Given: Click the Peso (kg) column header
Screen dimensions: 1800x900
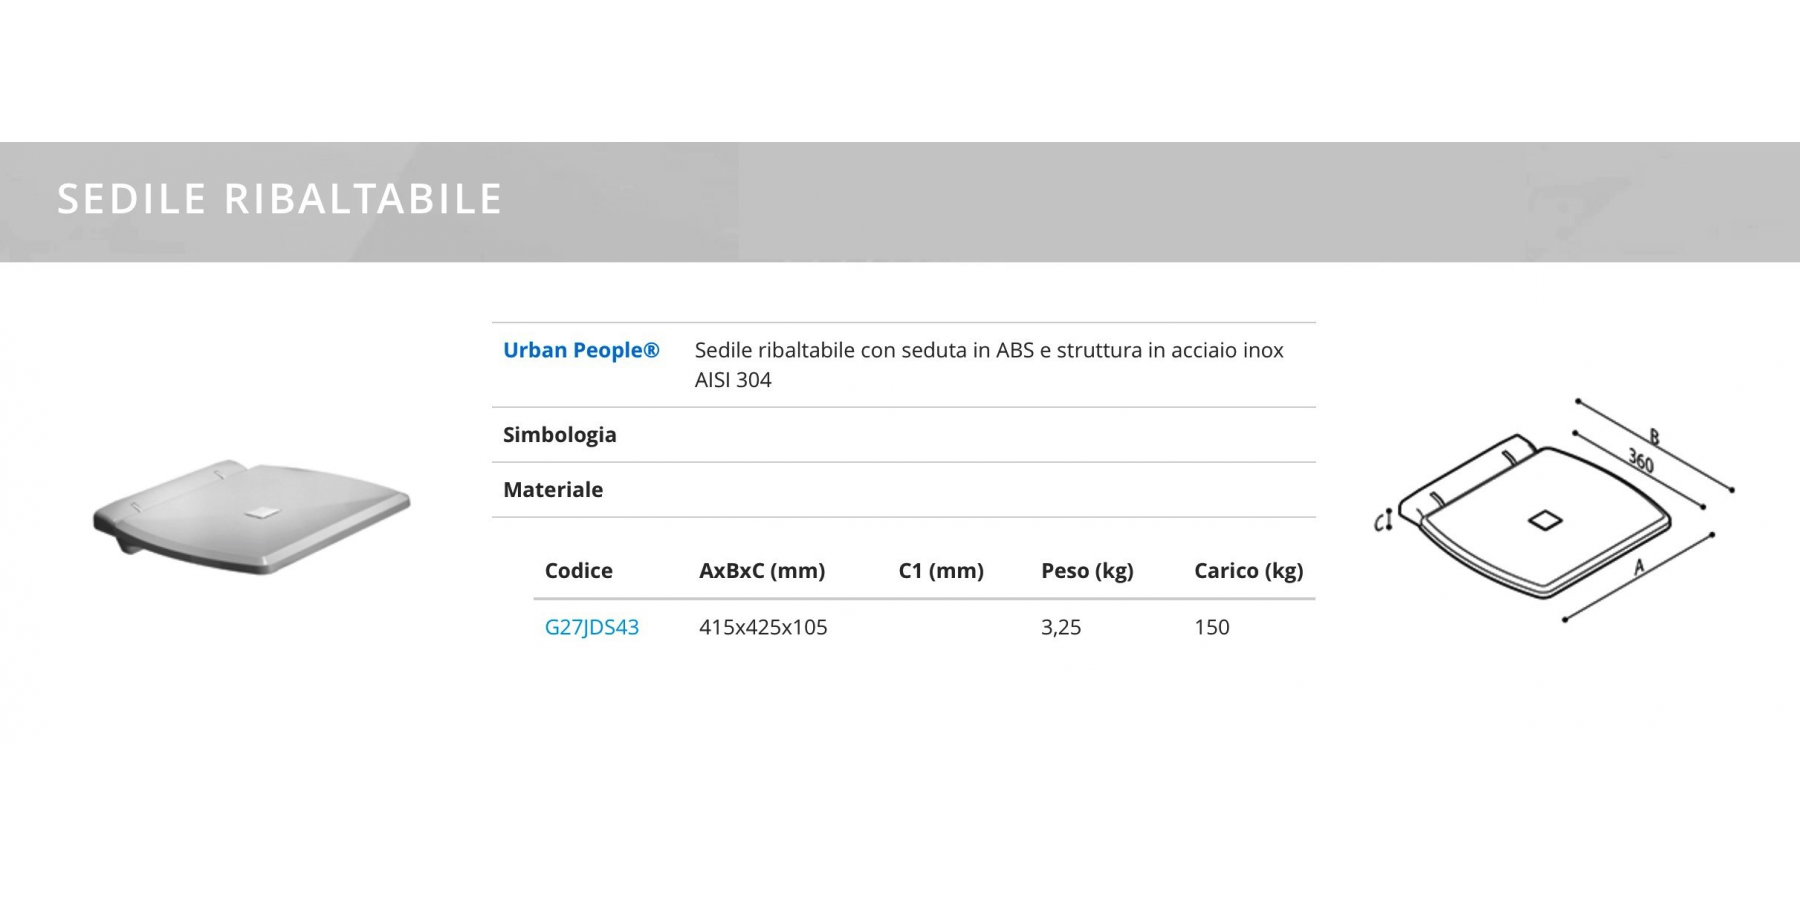Looking at the screenshot, I should 1086,571.
